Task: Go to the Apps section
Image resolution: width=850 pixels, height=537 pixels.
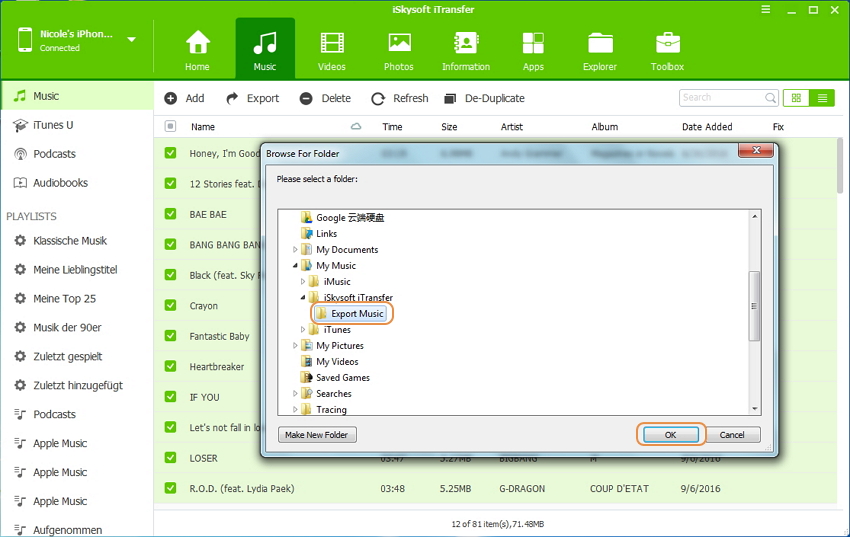Action: coord(533,50)
